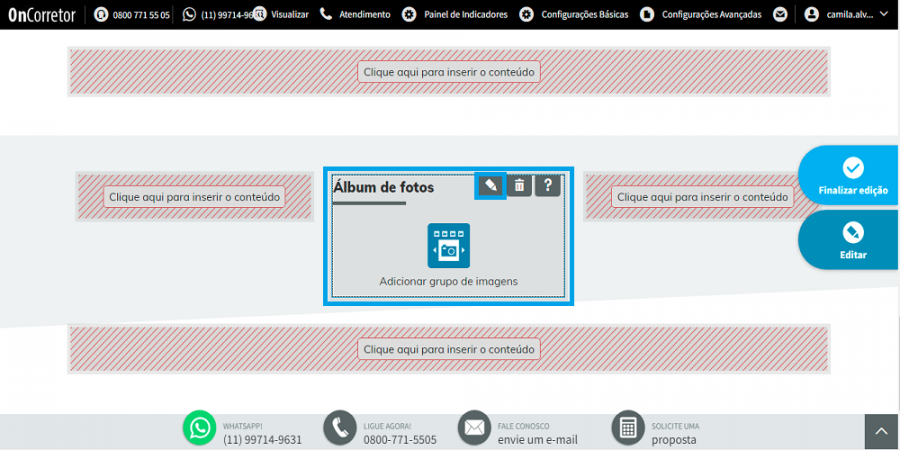
Task: Expand the camila.alv... user dropdown arrow
Action: click(883, 14)
